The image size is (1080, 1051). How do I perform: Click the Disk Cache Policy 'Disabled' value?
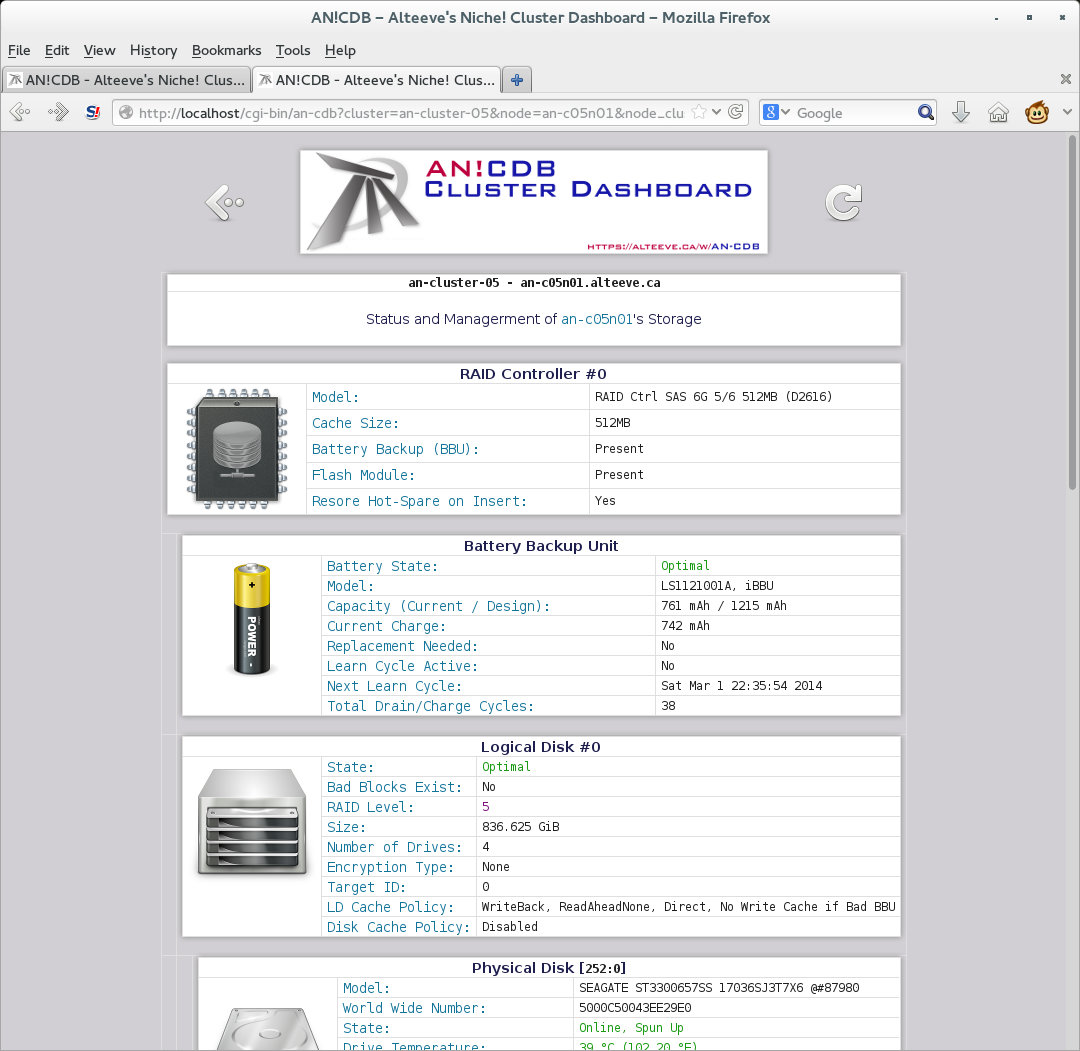[x=510, y=926]
